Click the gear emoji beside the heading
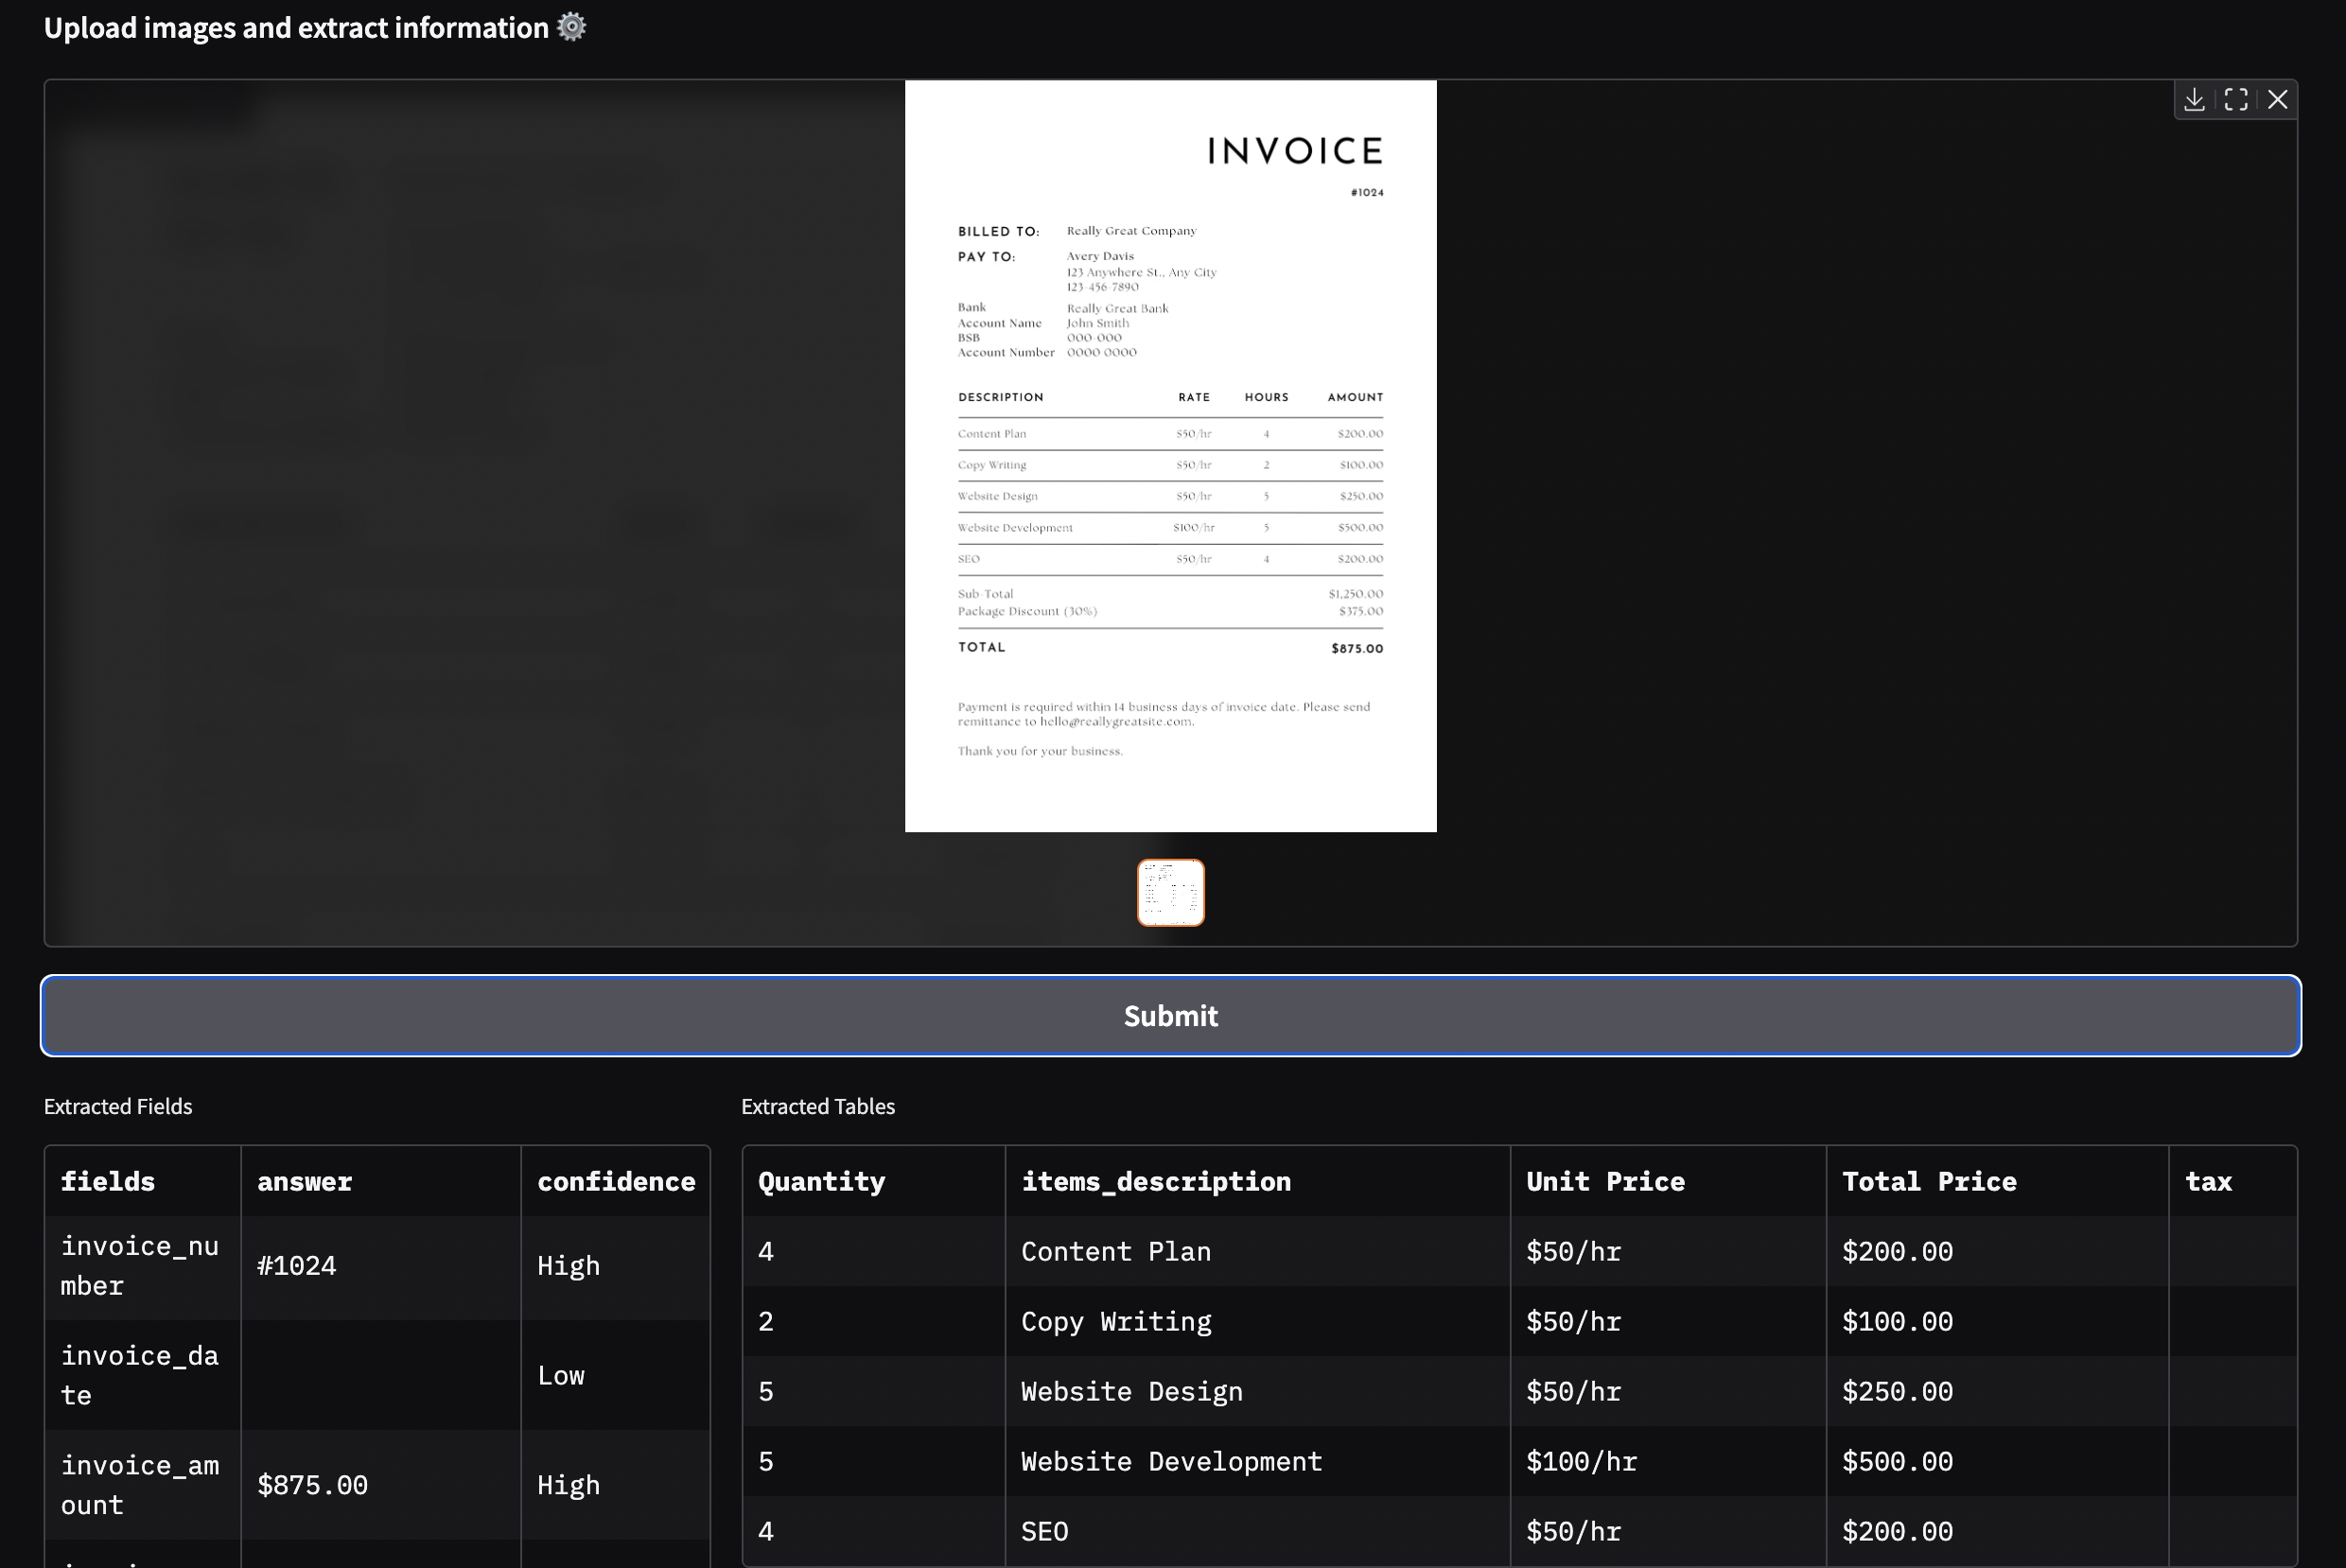 [x=571, y=27]
